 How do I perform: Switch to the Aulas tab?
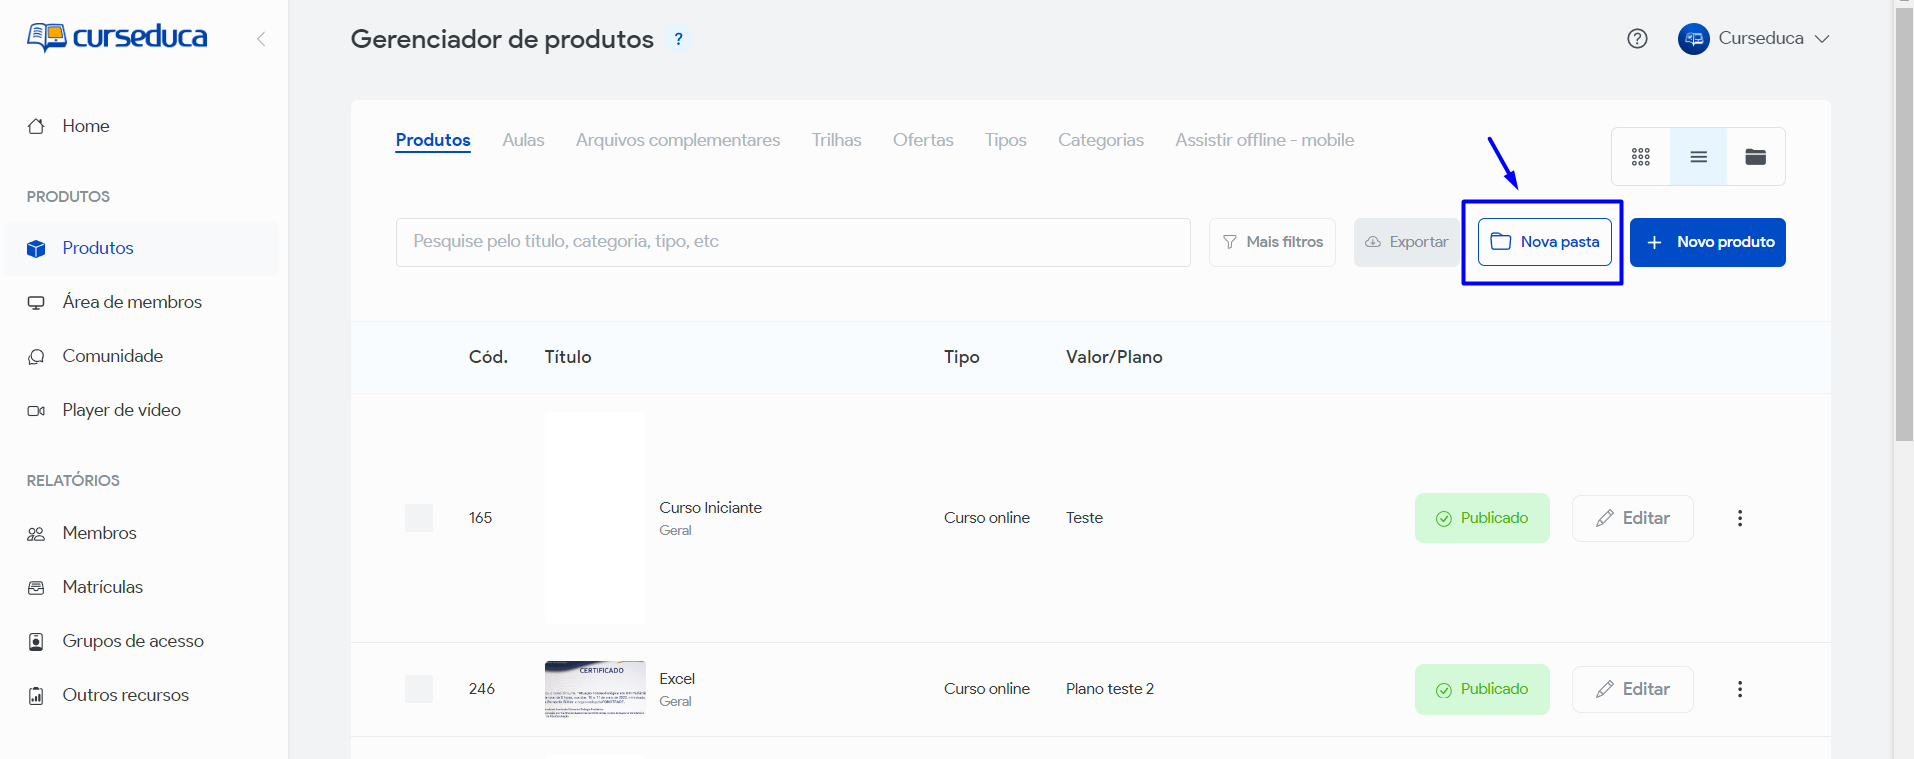(x=523, y=140)
